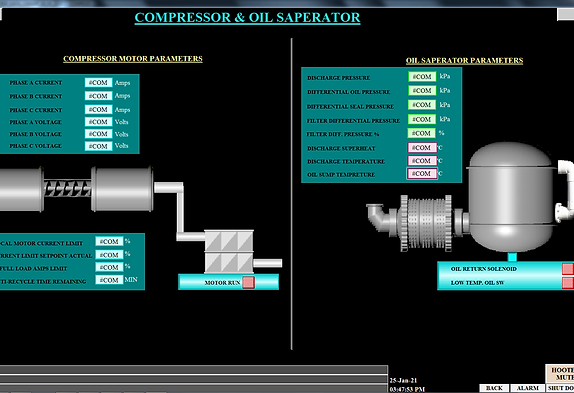Click the Oil Sump Tempreture value box
574x393 pixels.
click(x=422, y=173)
